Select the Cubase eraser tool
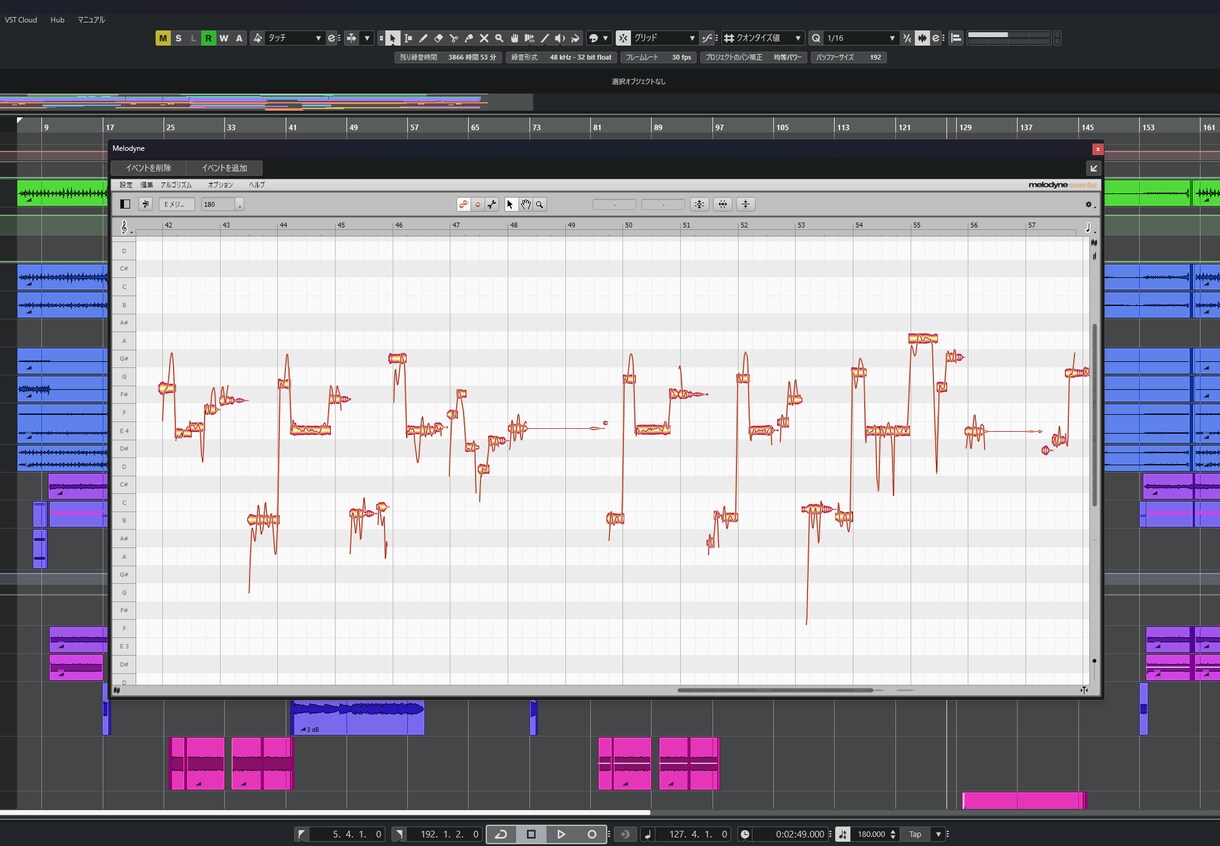This screenshot has width=1220, height=846. (438, 38)
